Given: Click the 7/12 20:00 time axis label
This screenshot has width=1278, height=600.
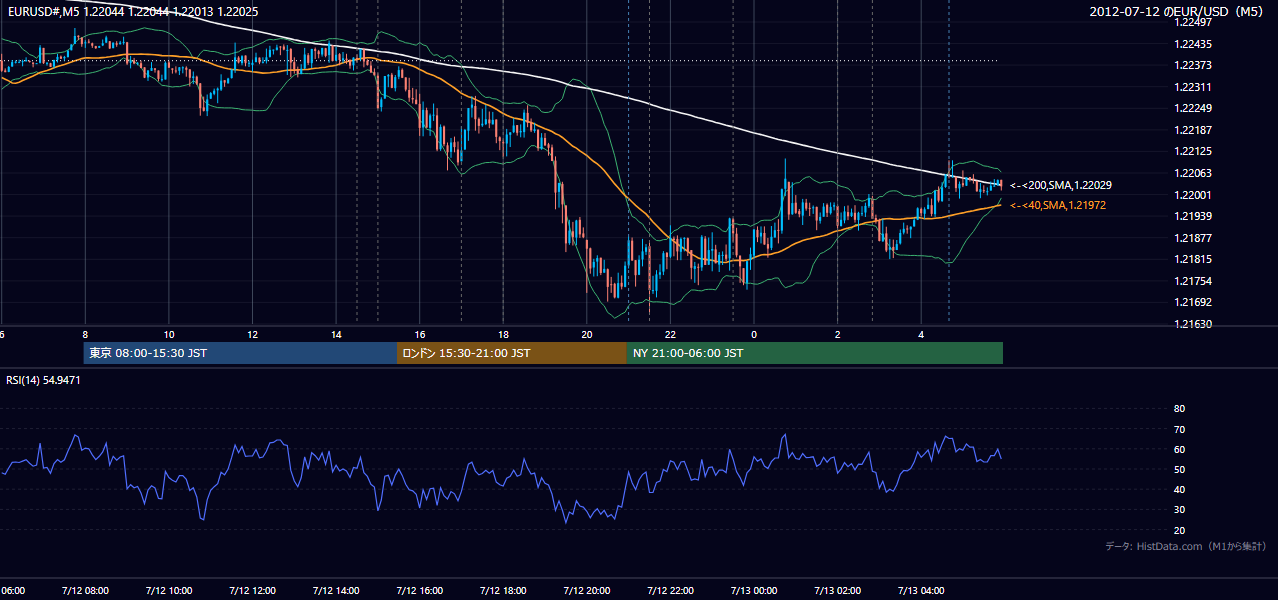Looking at the screenshot, I should point(587,590).
